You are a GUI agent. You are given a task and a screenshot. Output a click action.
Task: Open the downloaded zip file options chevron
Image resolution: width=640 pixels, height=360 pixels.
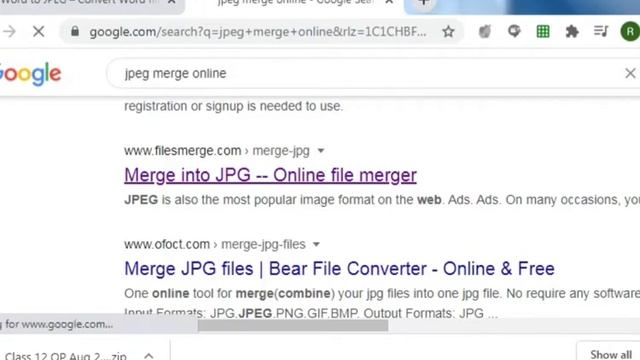[149, 356]
